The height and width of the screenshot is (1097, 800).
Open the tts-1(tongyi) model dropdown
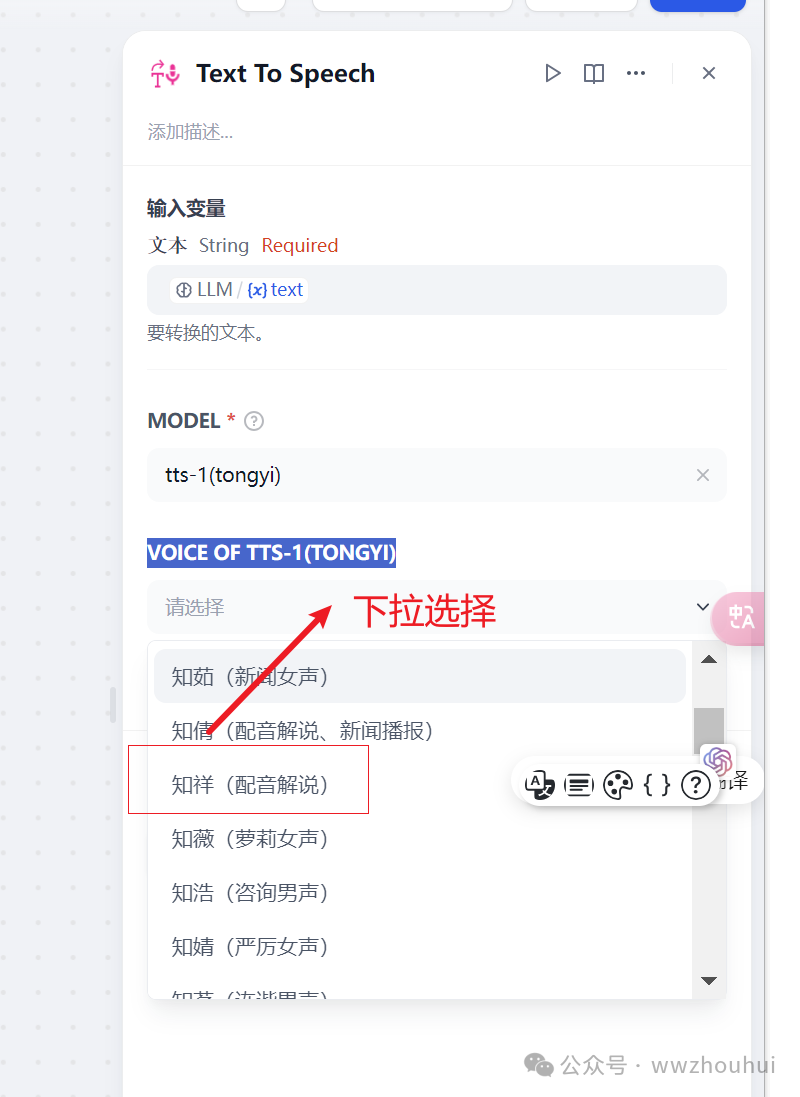[x=437, y=475]
